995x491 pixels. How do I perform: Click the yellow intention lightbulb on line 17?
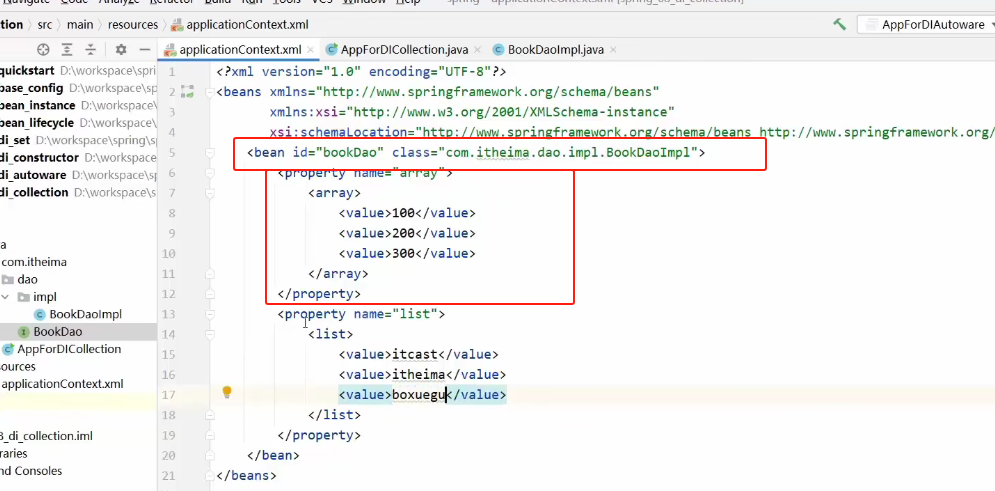(x=227, y=392)
